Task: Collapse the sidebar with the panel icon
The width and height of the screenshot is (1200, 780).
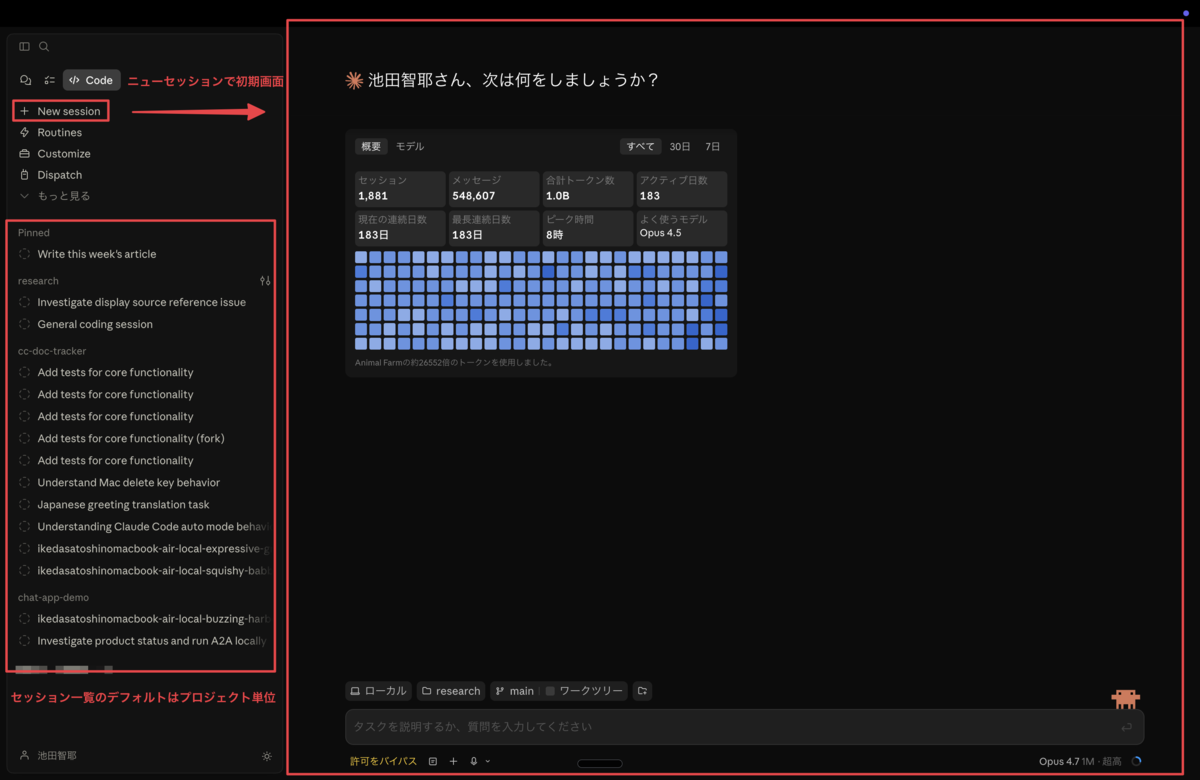Action: pyautogui.click(x=25, y=46)
